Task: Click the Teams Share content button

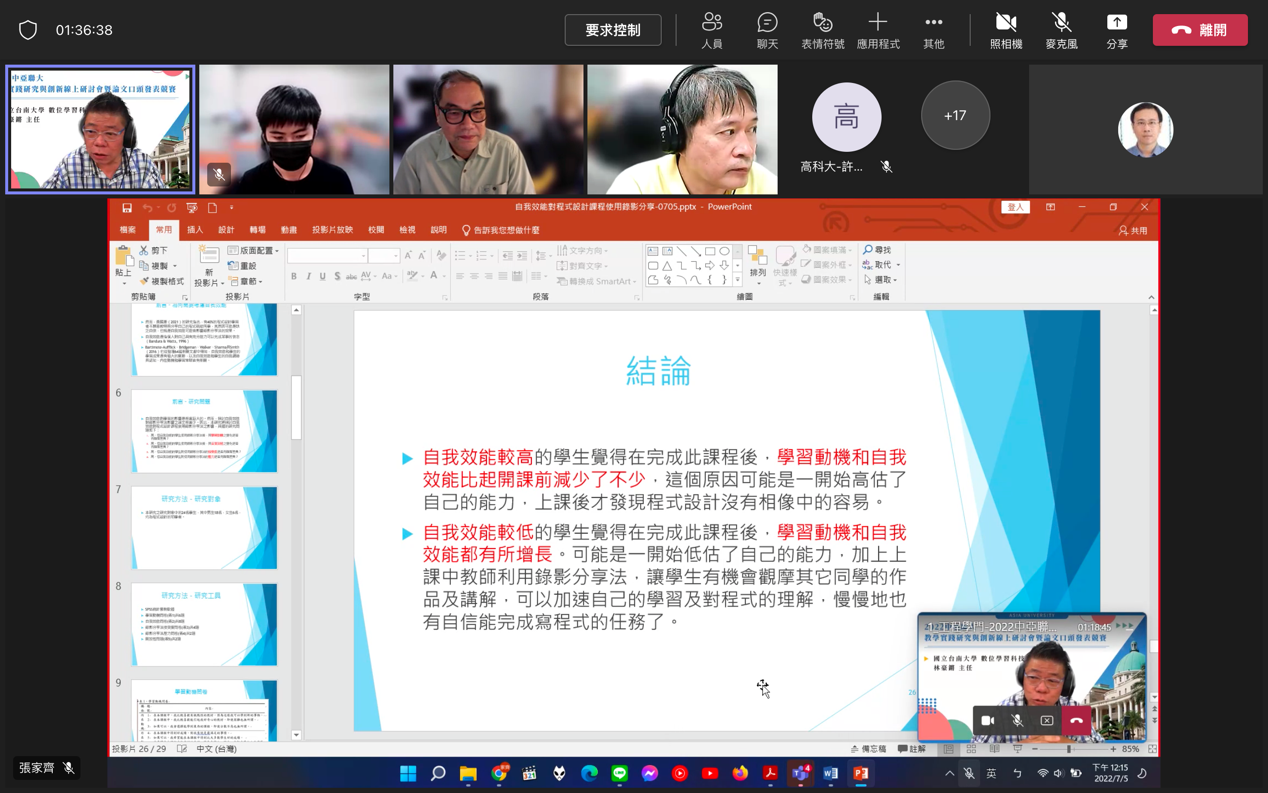Action: coord(1117,30)
